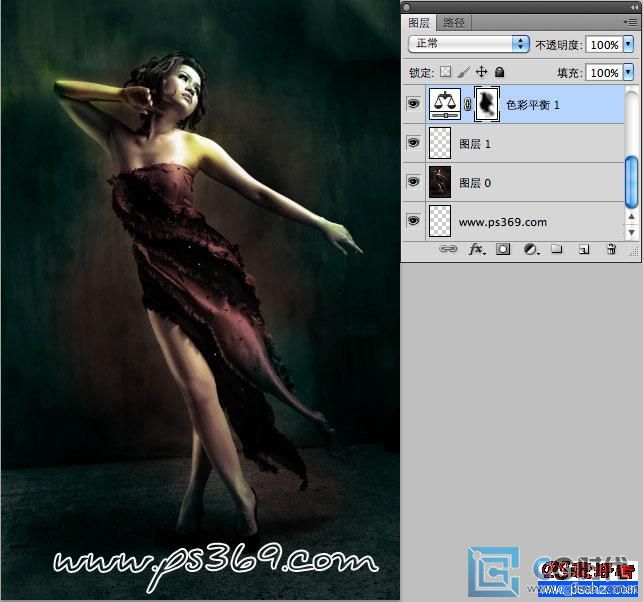The image size is (643, 602).
Task: Create new fill or adjustment layer
Action: pos(532,249)
